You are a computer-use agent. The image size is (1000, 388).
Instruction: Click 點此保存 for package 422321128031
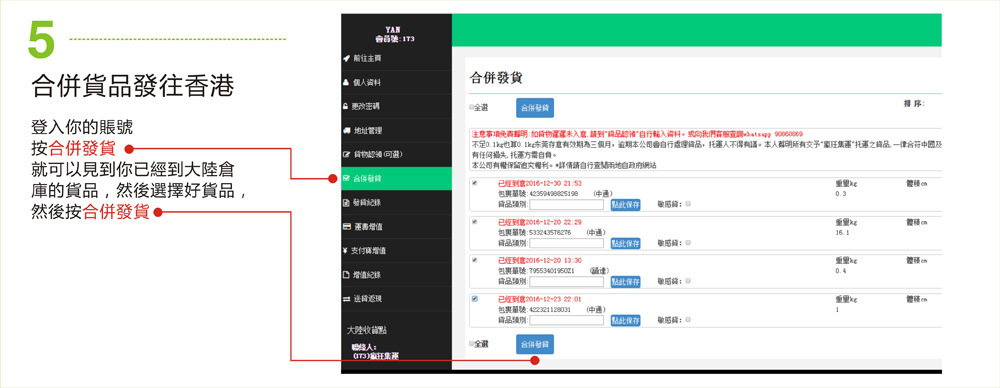click(625, 320)
